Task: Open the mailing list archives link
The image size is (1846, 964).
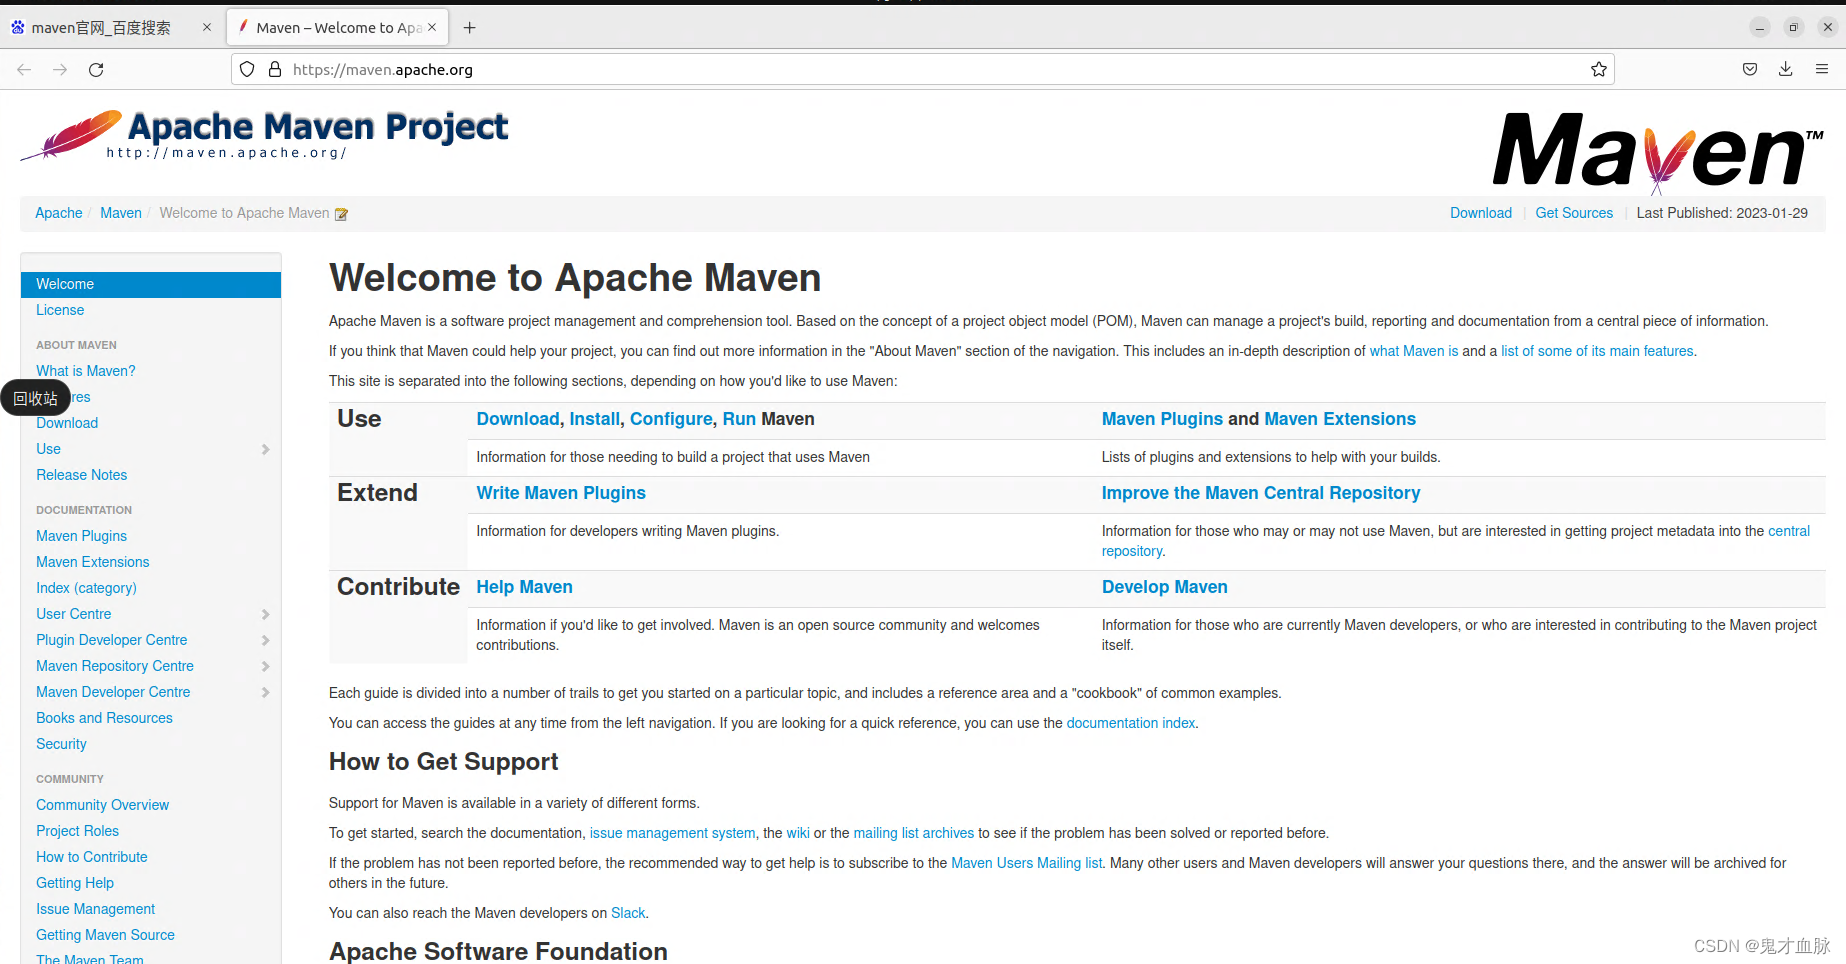Action: 913,833
